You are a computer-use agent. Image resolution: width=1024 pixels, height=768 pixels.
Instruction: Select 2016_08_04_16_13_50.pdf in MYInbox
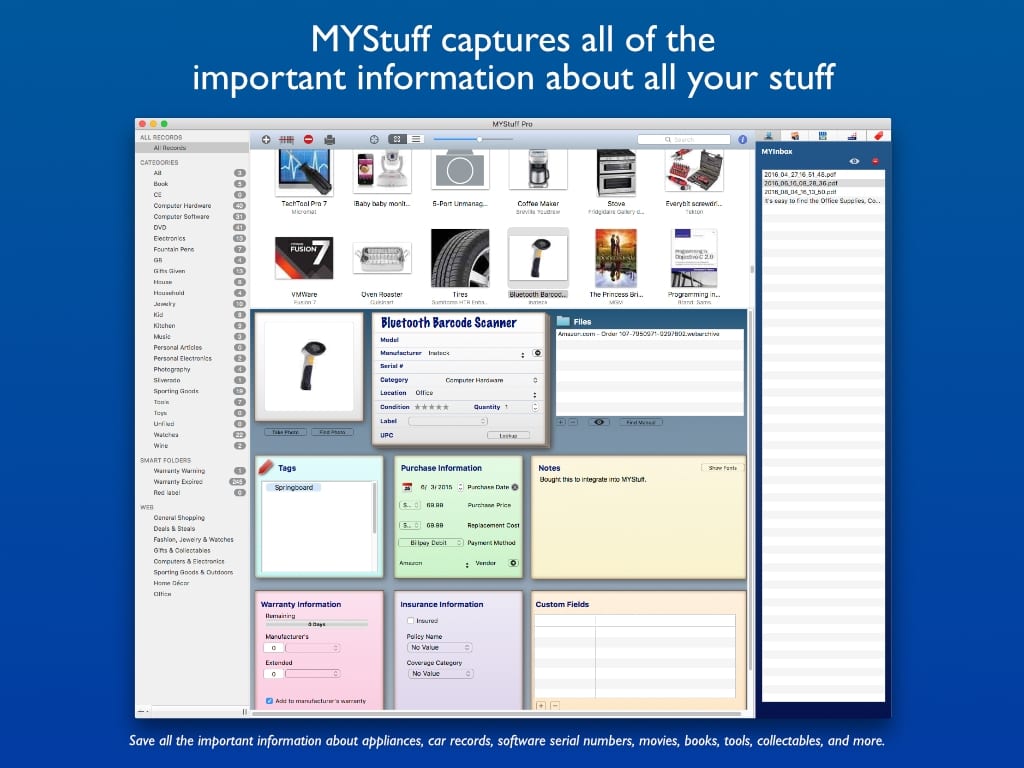point(823,192)
